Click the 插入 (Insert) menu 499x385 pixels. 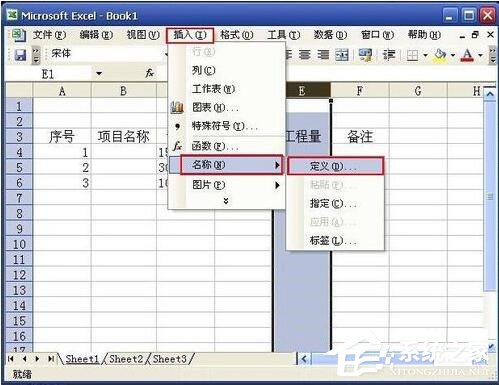(x=190, y=35)
